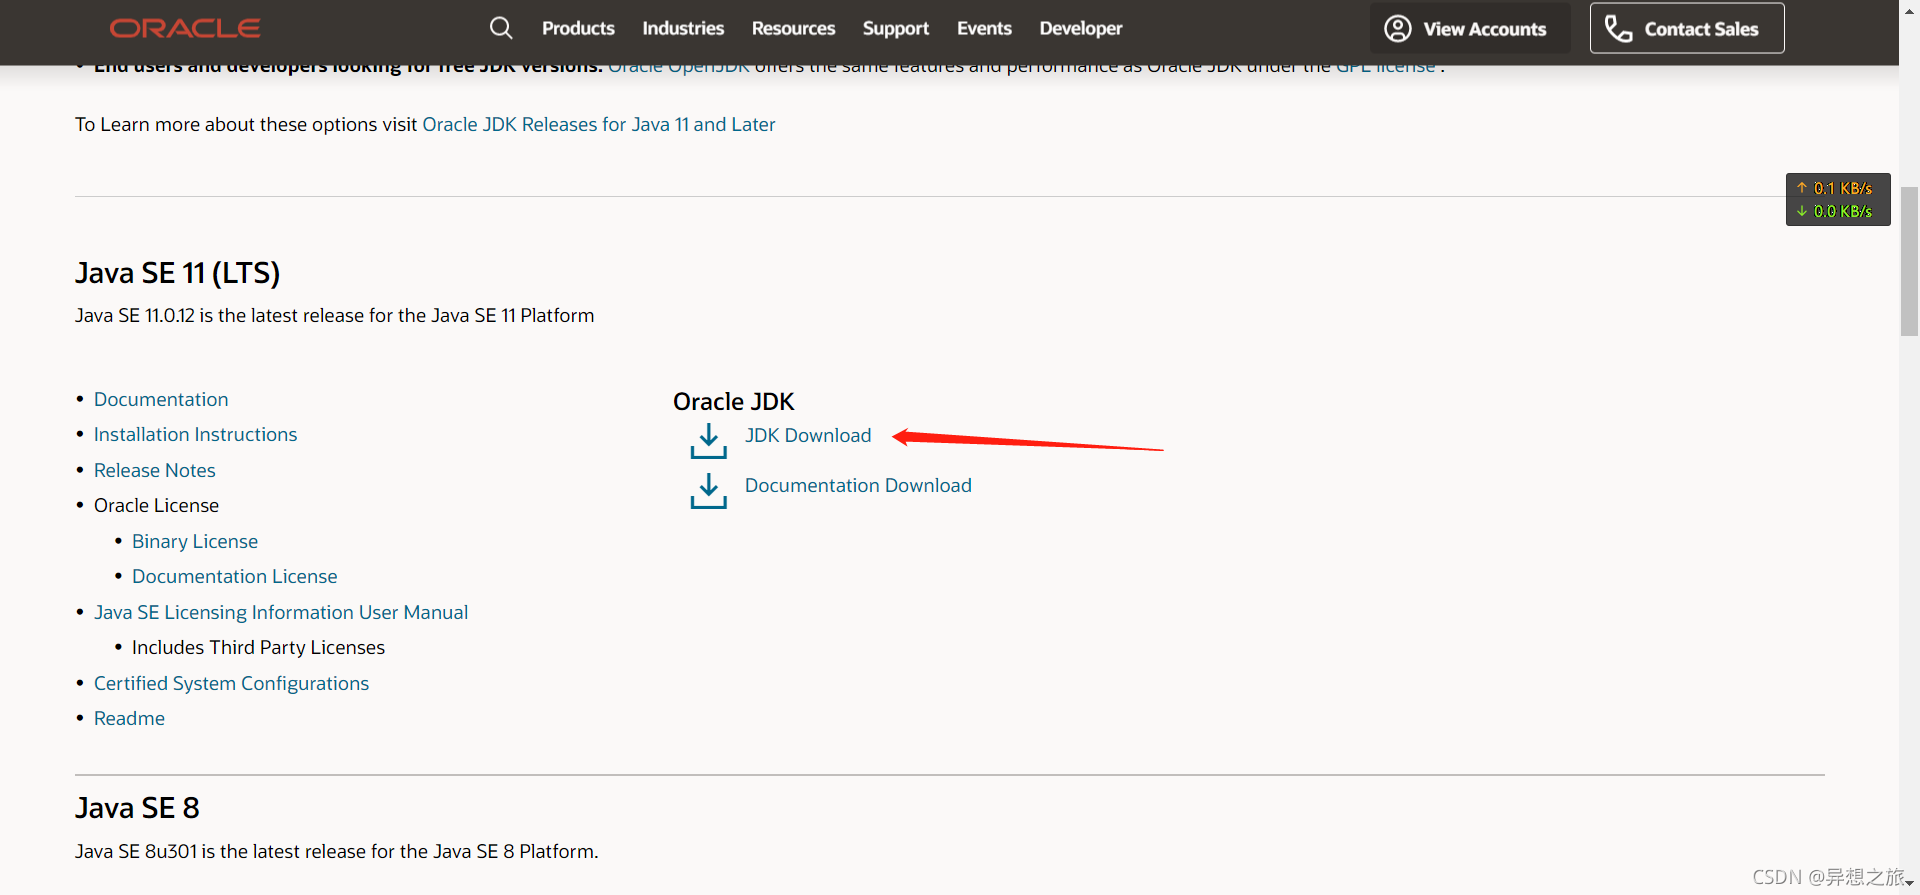
Task: Click the user icon in View Accounts
Action: pyautogui.click(x=1398, y=28)
